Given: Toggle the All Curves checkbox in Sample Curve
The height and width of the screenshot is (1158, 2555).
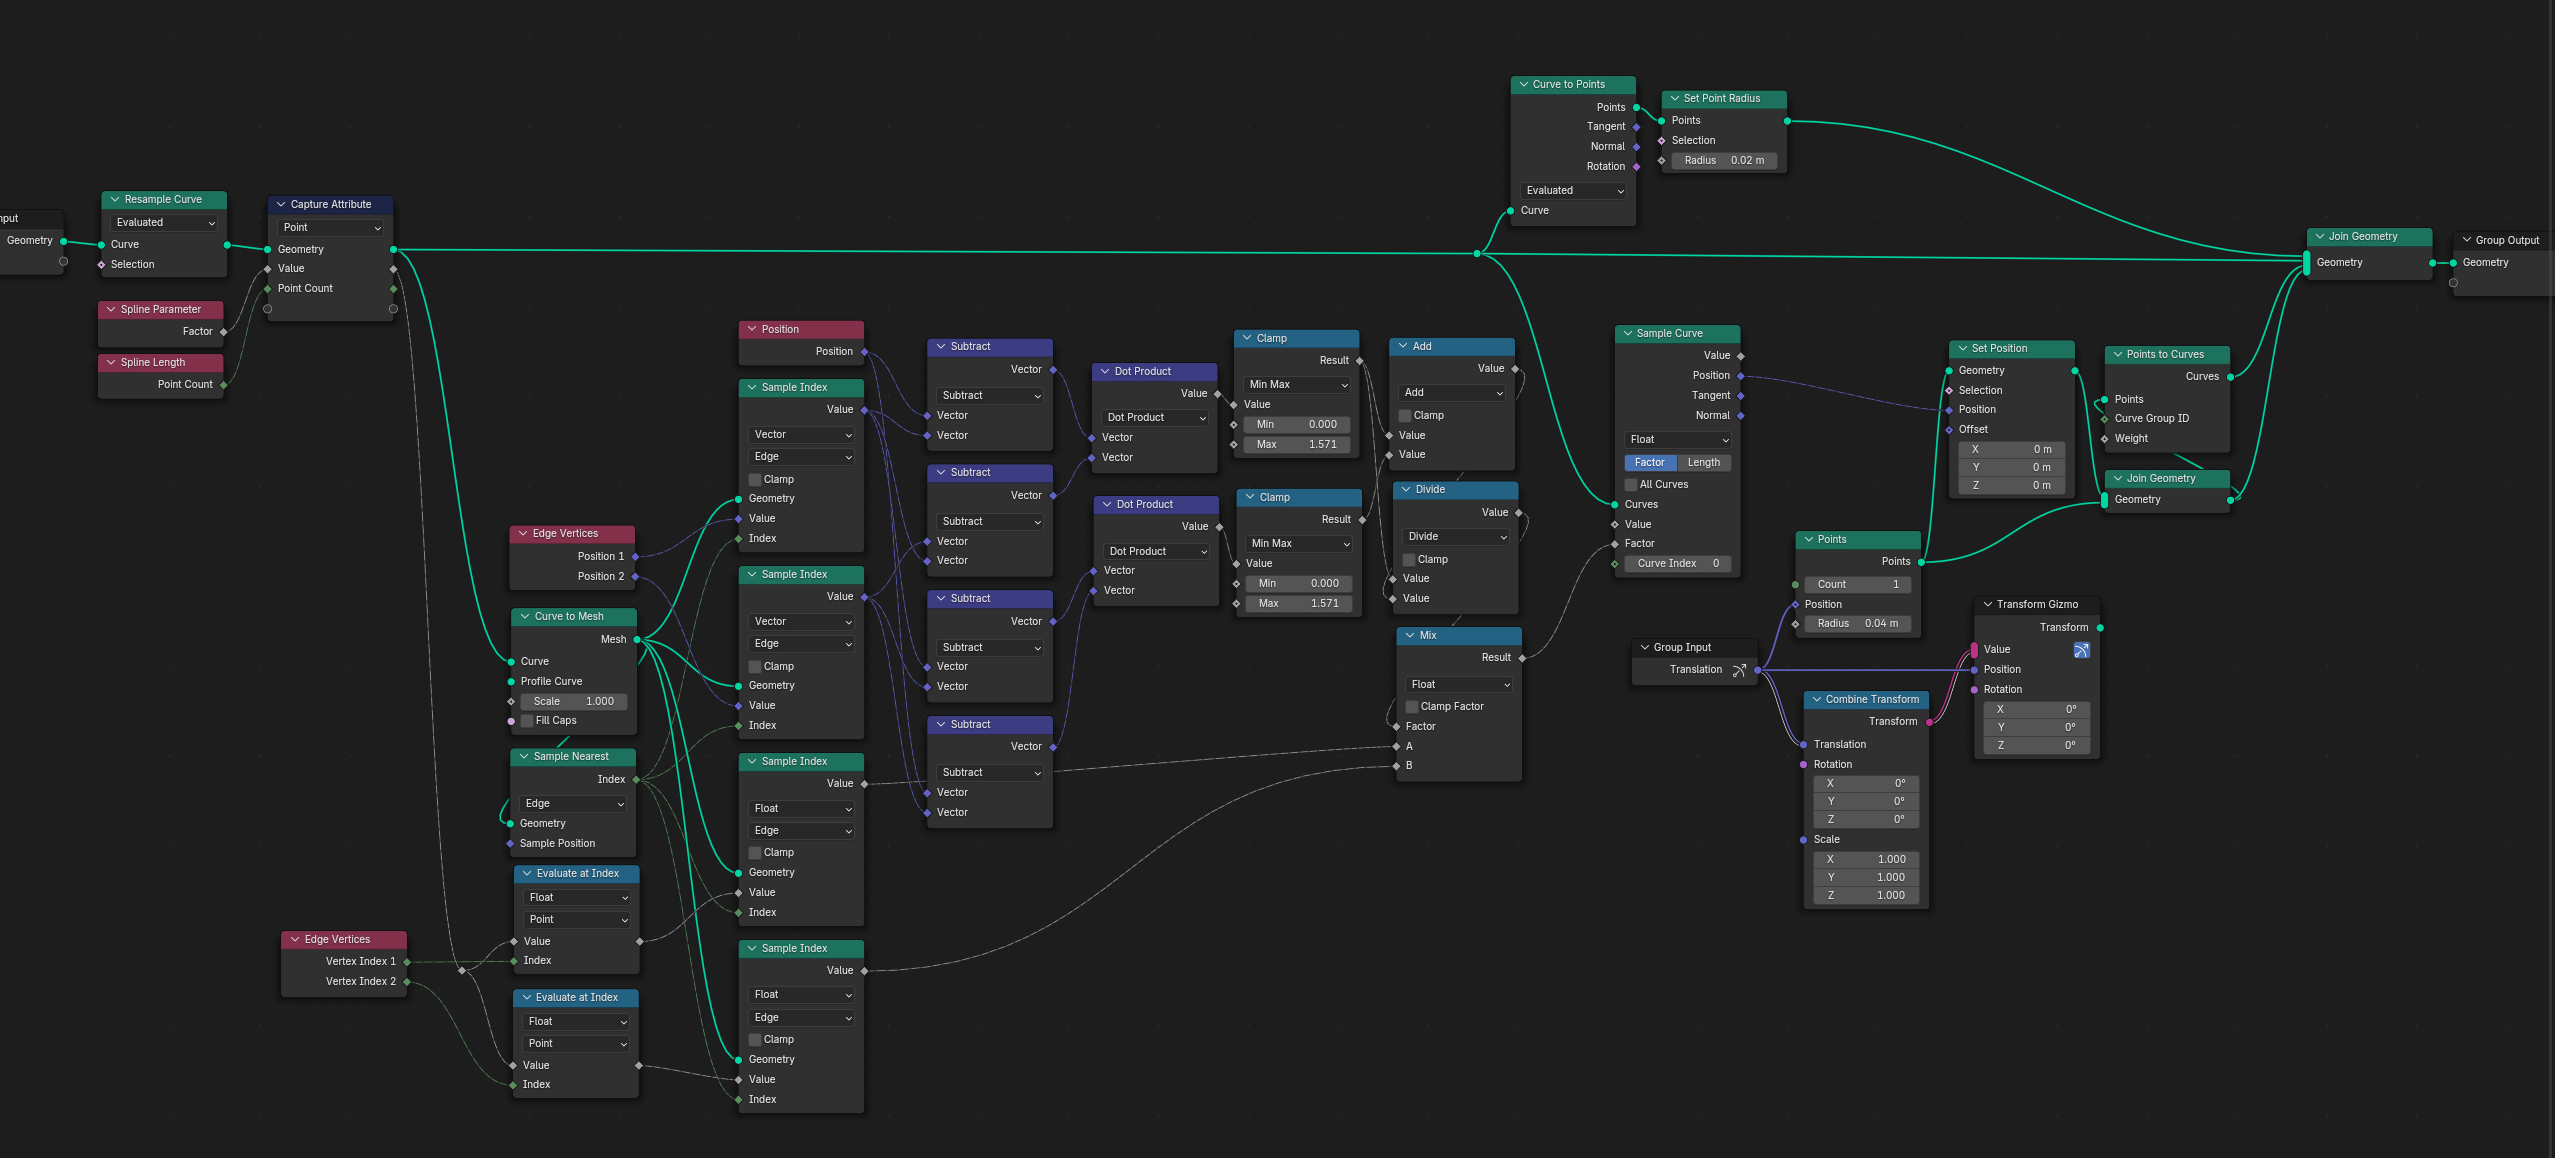Looking at the screenshot, I should (x=1631, y=485).
